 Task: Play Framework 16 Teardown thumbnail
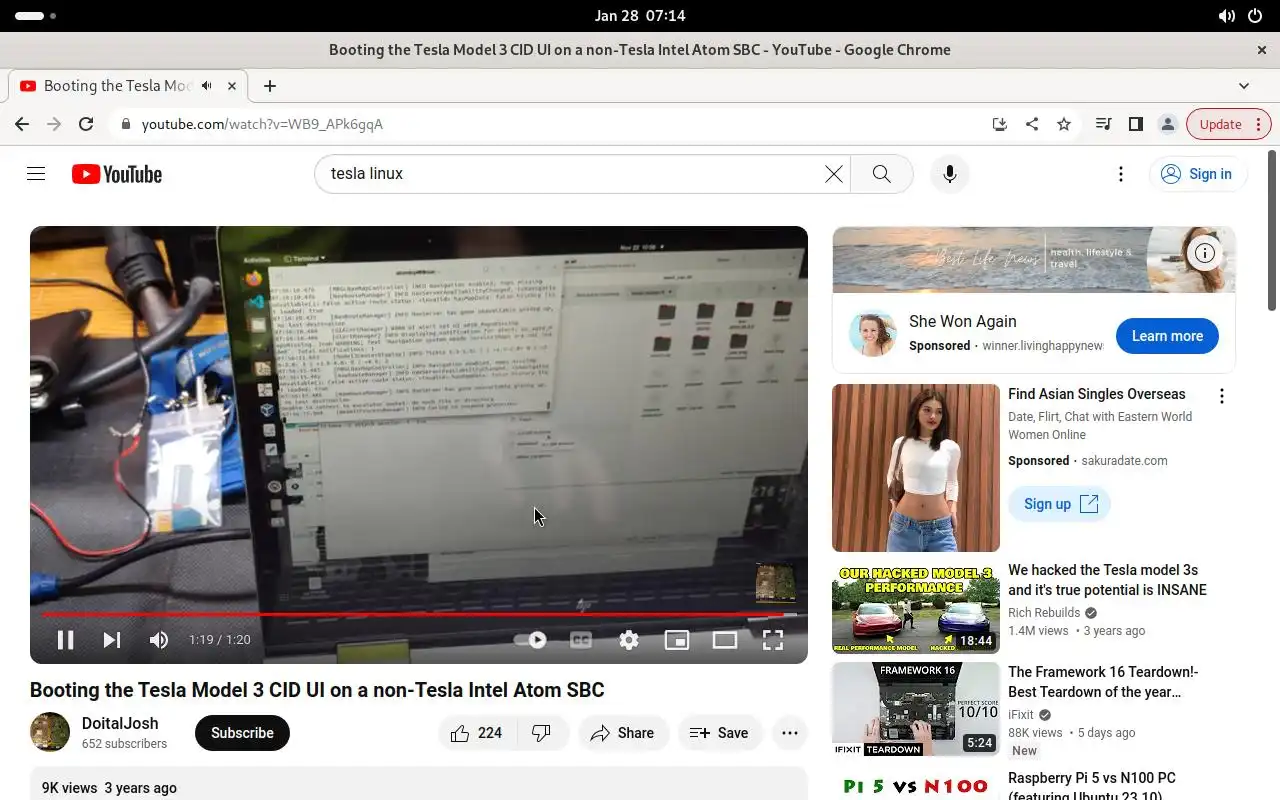pos(916,709)
